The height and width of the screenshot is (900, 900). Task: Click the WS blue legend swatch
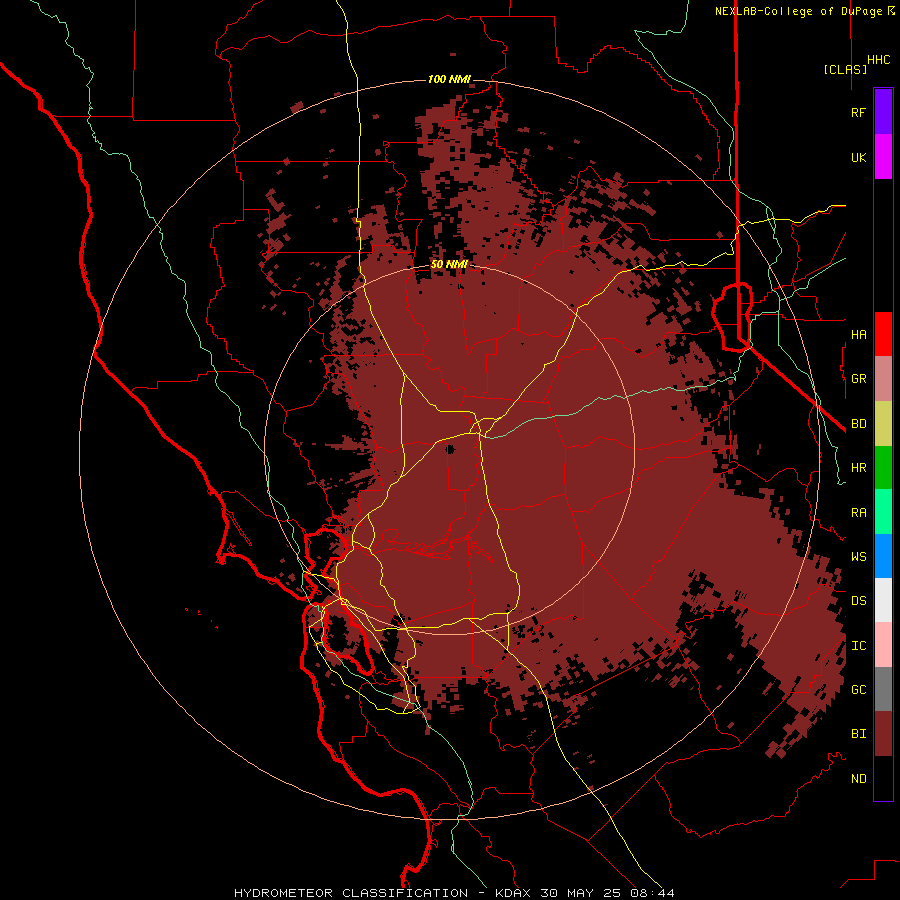point(883,556)
